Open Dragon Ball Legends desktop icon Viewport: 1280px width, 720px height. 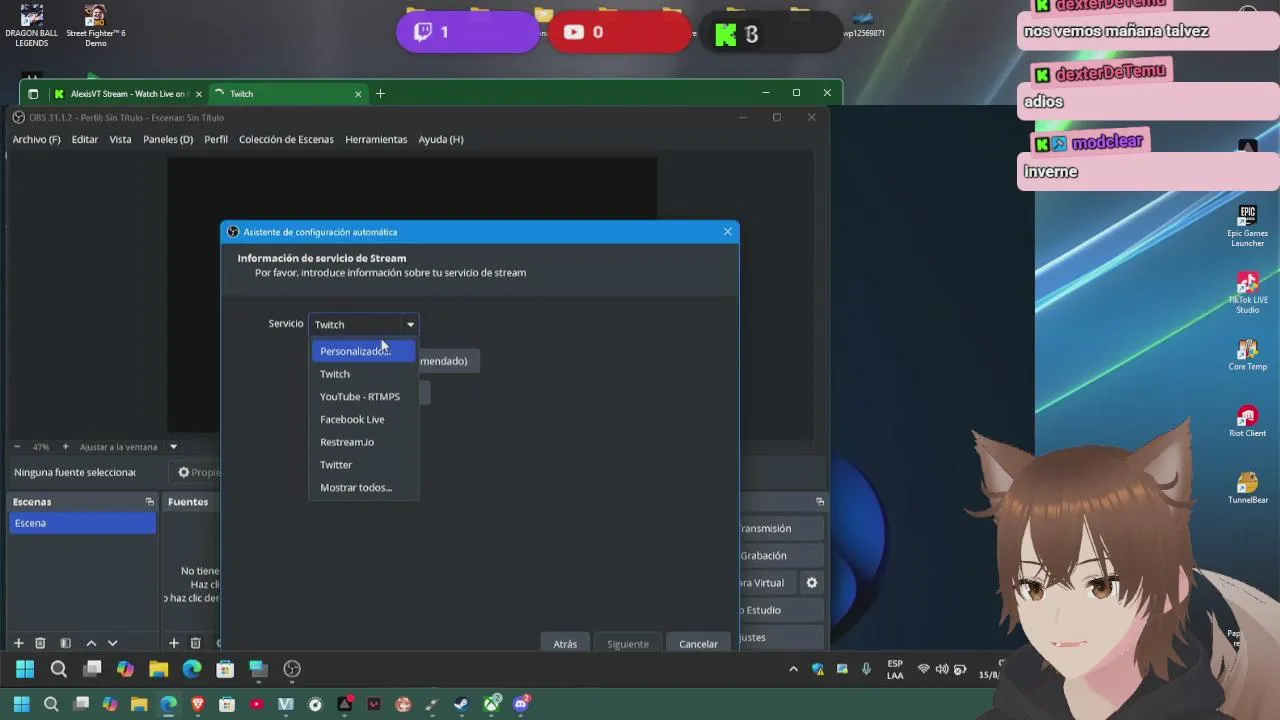[32, 26]
